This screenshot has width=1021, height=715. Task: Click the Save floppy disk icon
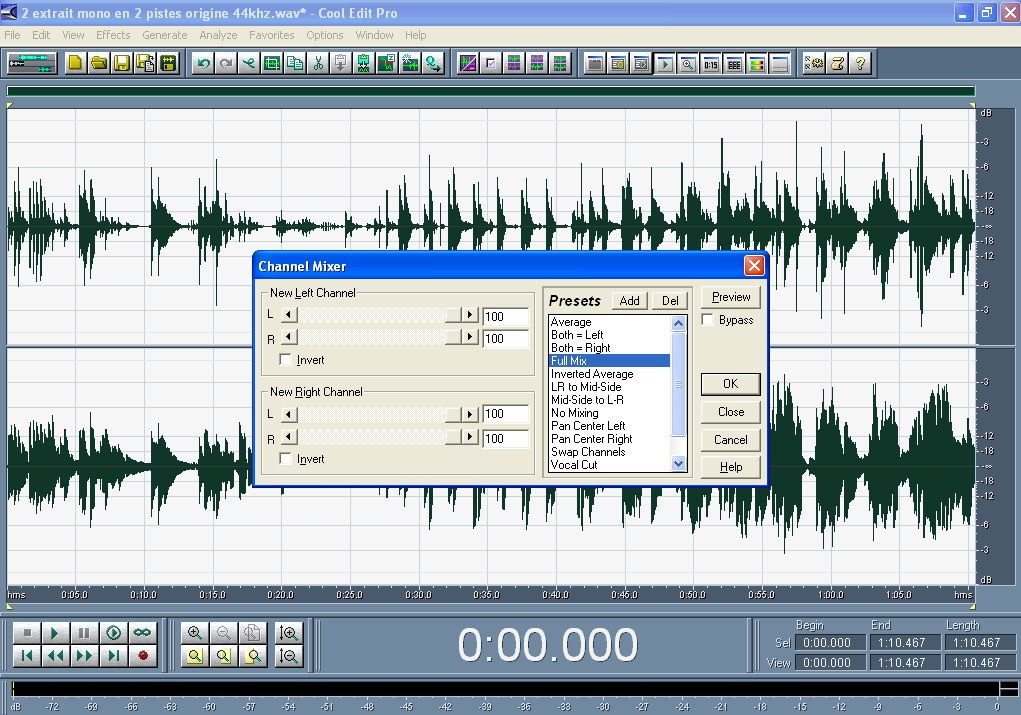(x=121, y=63)
